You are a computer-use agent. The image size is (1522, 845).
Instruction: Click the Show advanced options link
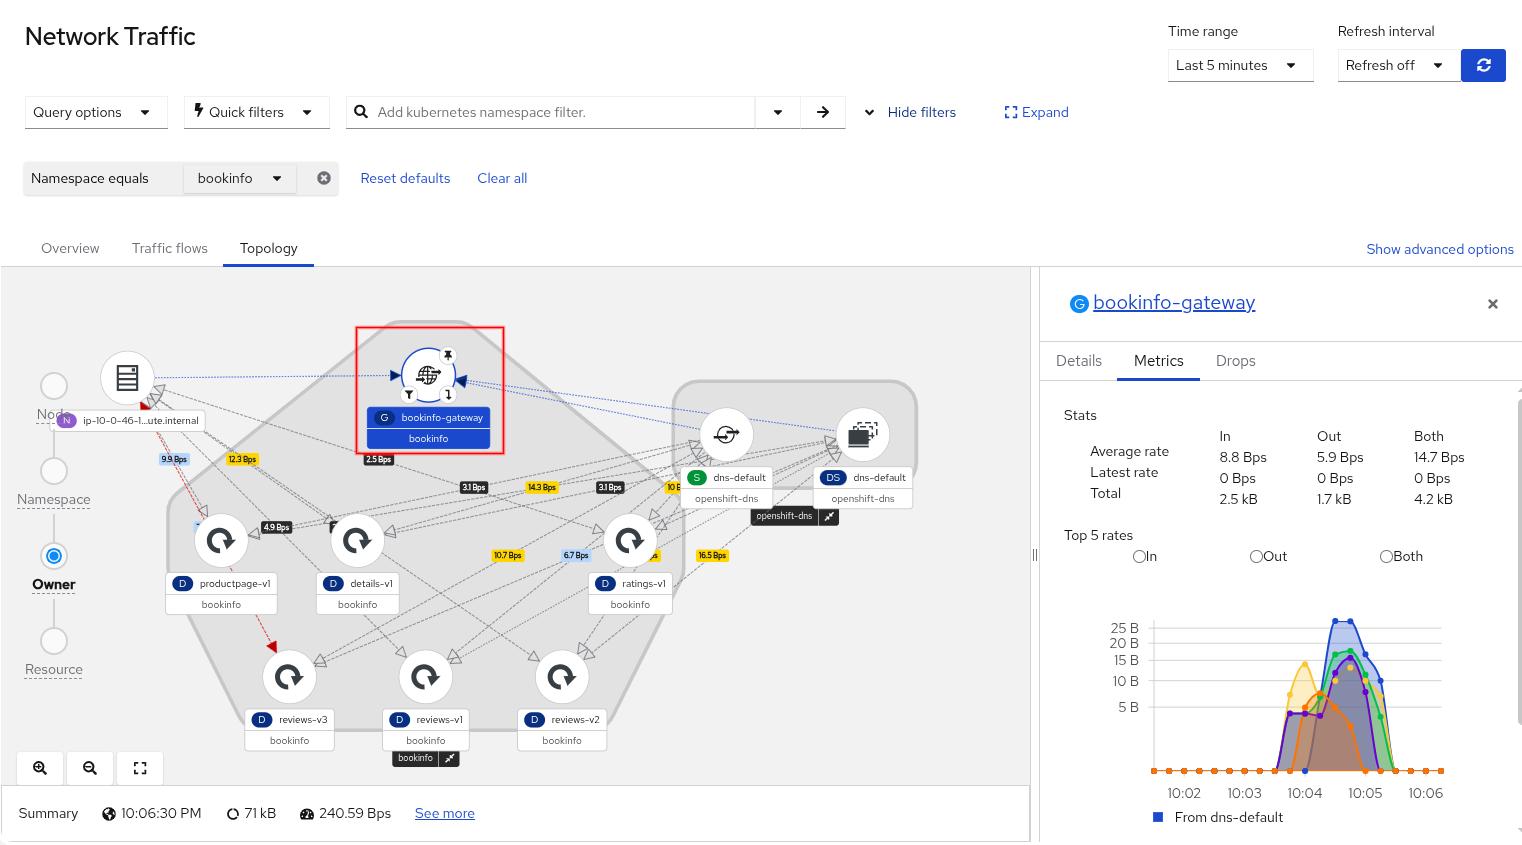coord(1439,249)
